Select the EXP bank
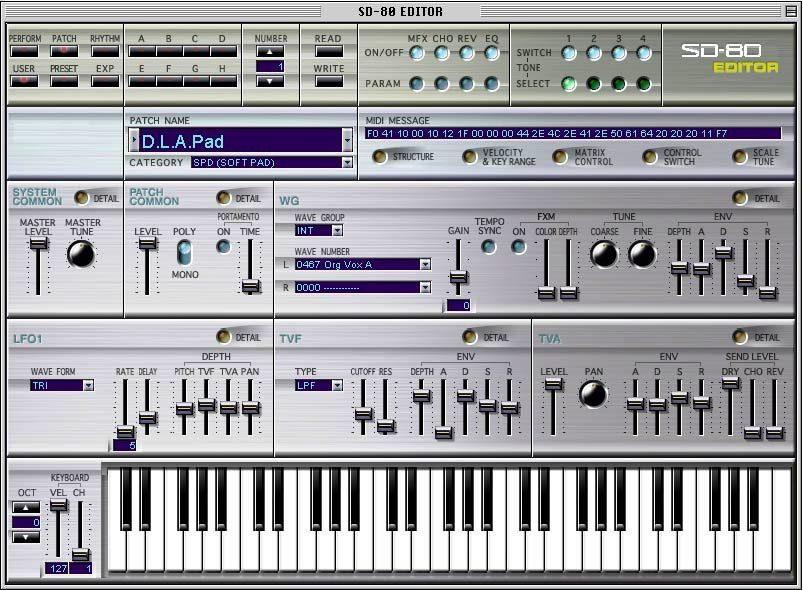803x590 pixels. pos(104,81)
